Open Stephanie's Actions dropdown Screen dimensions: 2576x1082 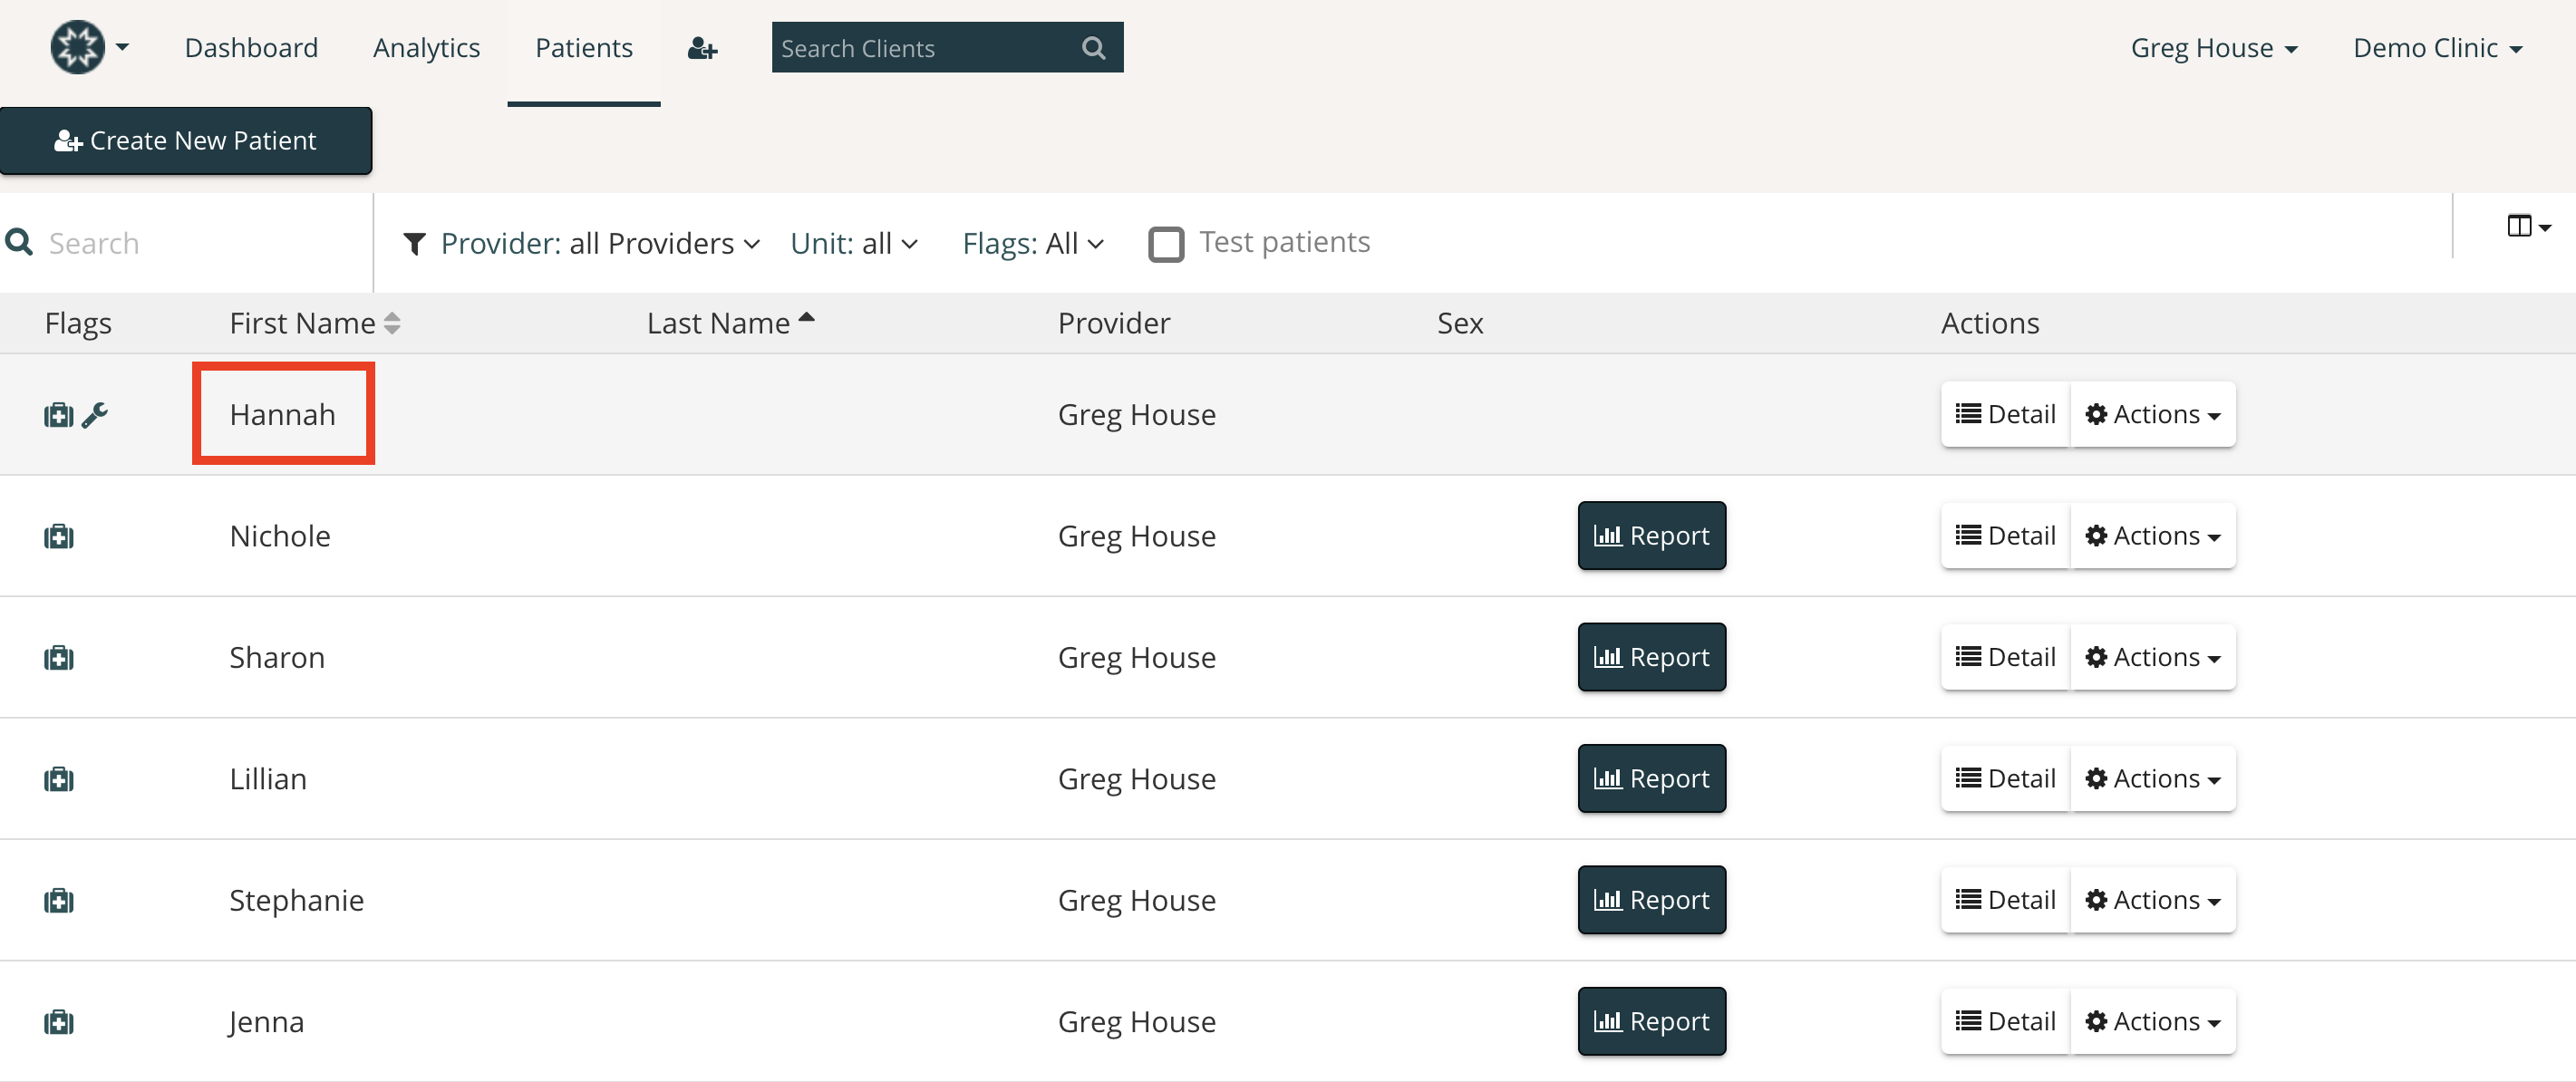coord(2152,900)
